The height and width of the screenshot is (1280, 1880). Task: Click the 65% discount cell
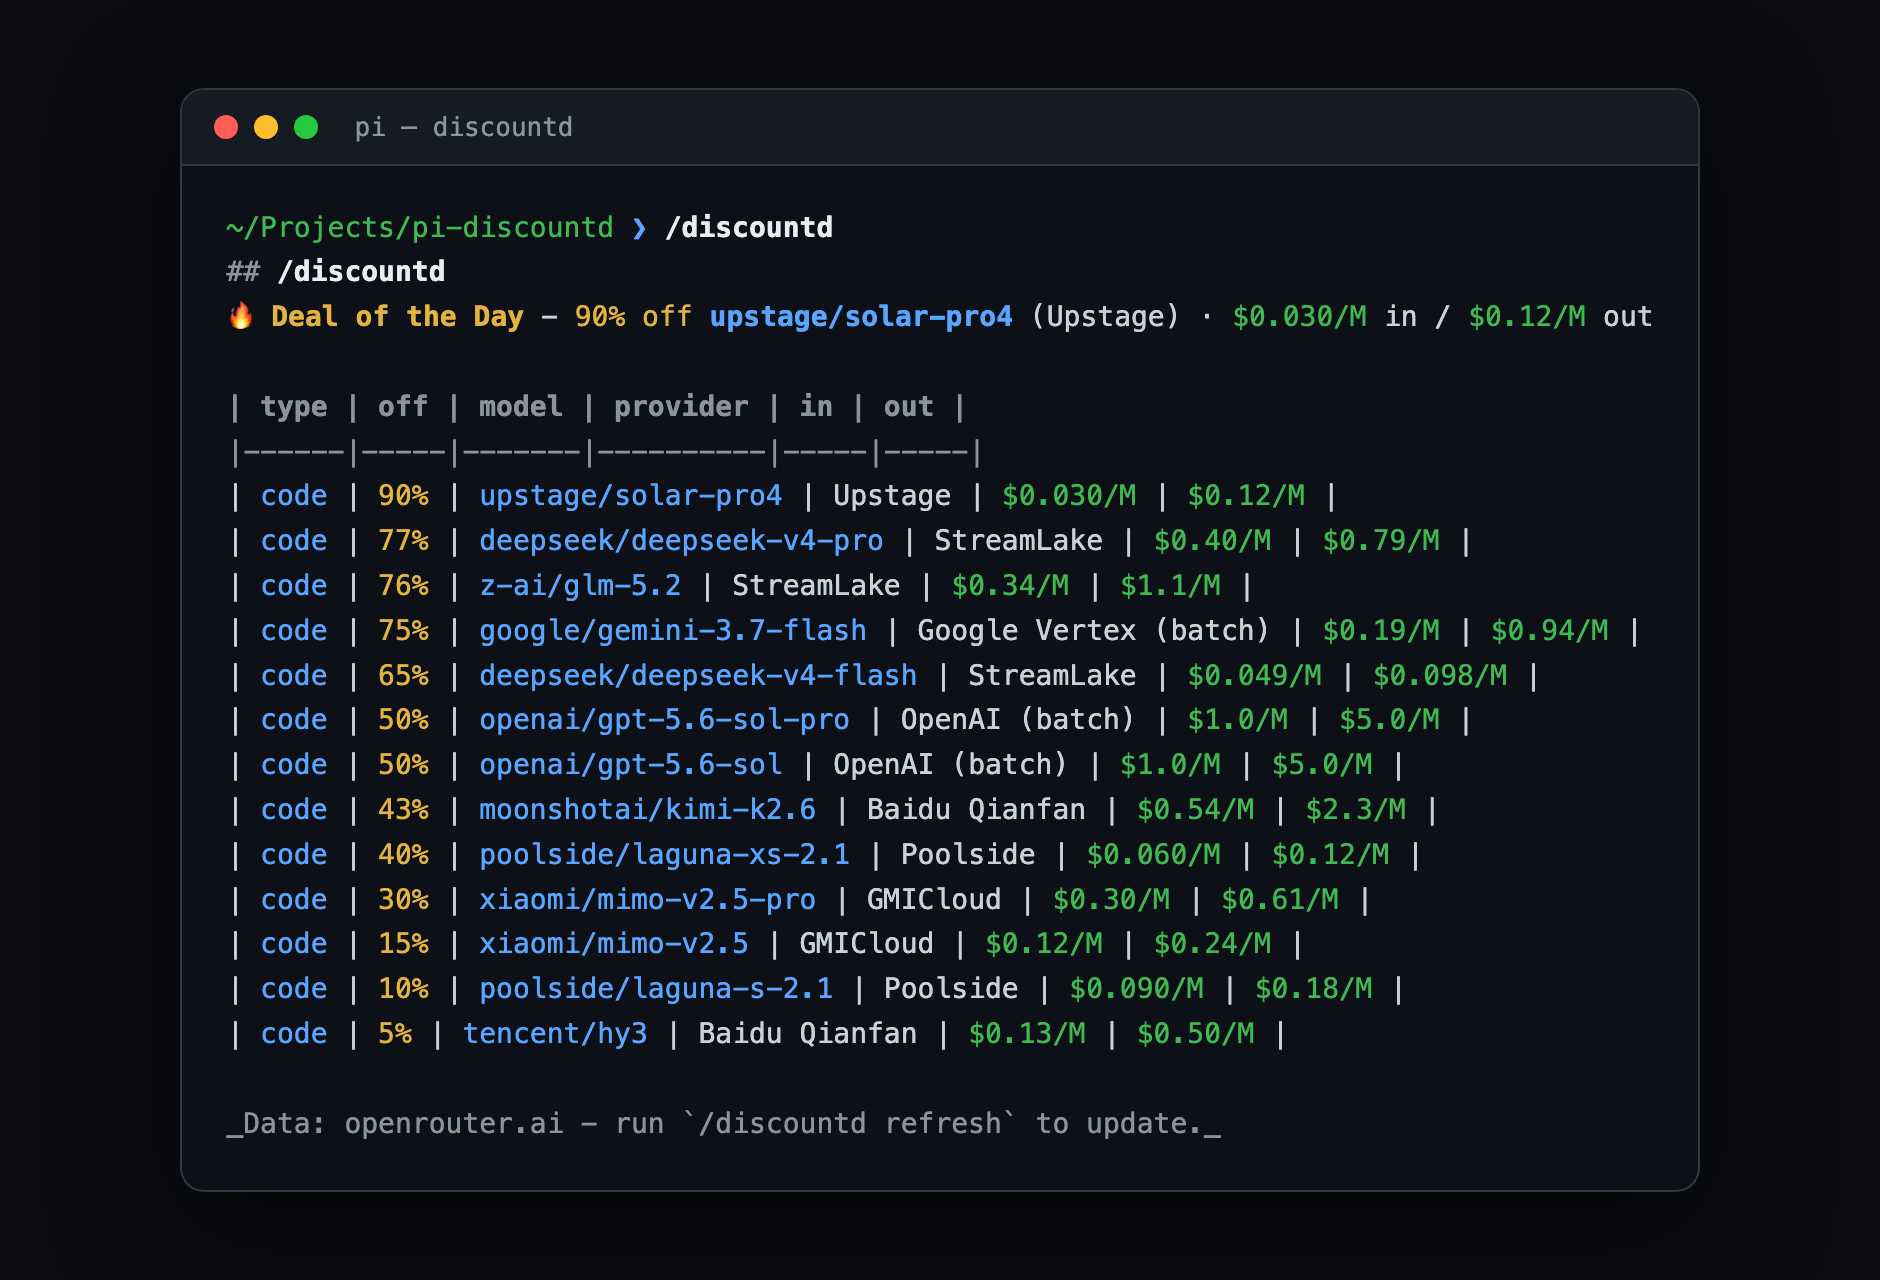(x=403, y=676)
